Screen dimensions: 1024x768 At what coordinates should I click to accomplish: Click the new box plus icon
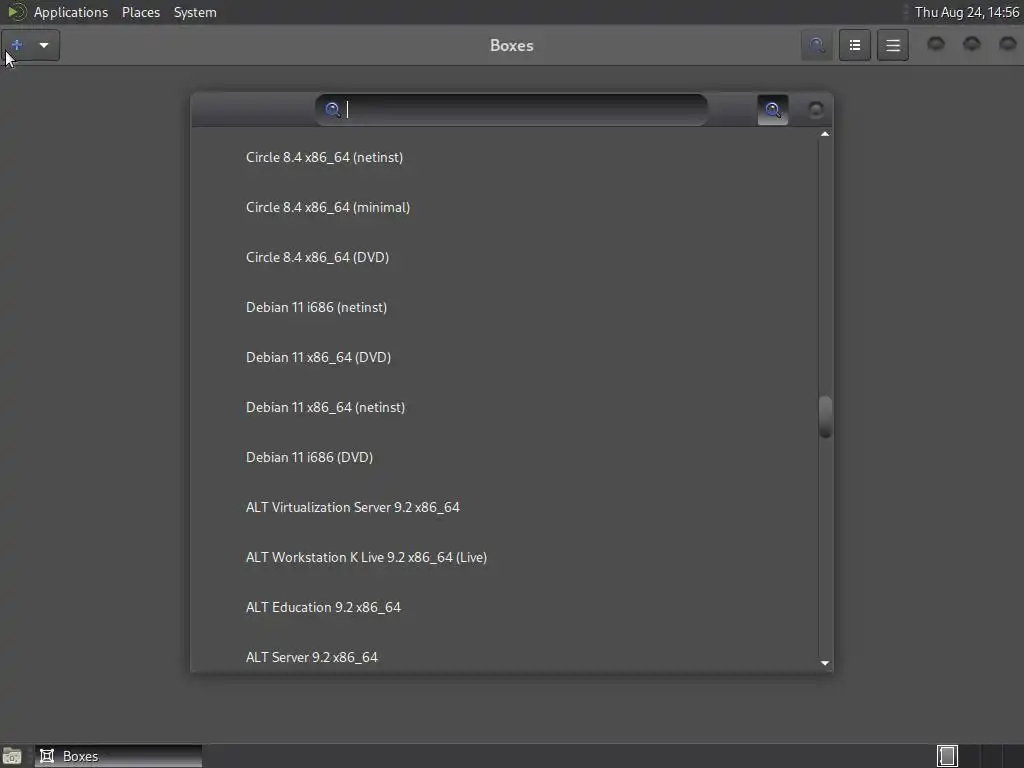(x=17, y=45)
